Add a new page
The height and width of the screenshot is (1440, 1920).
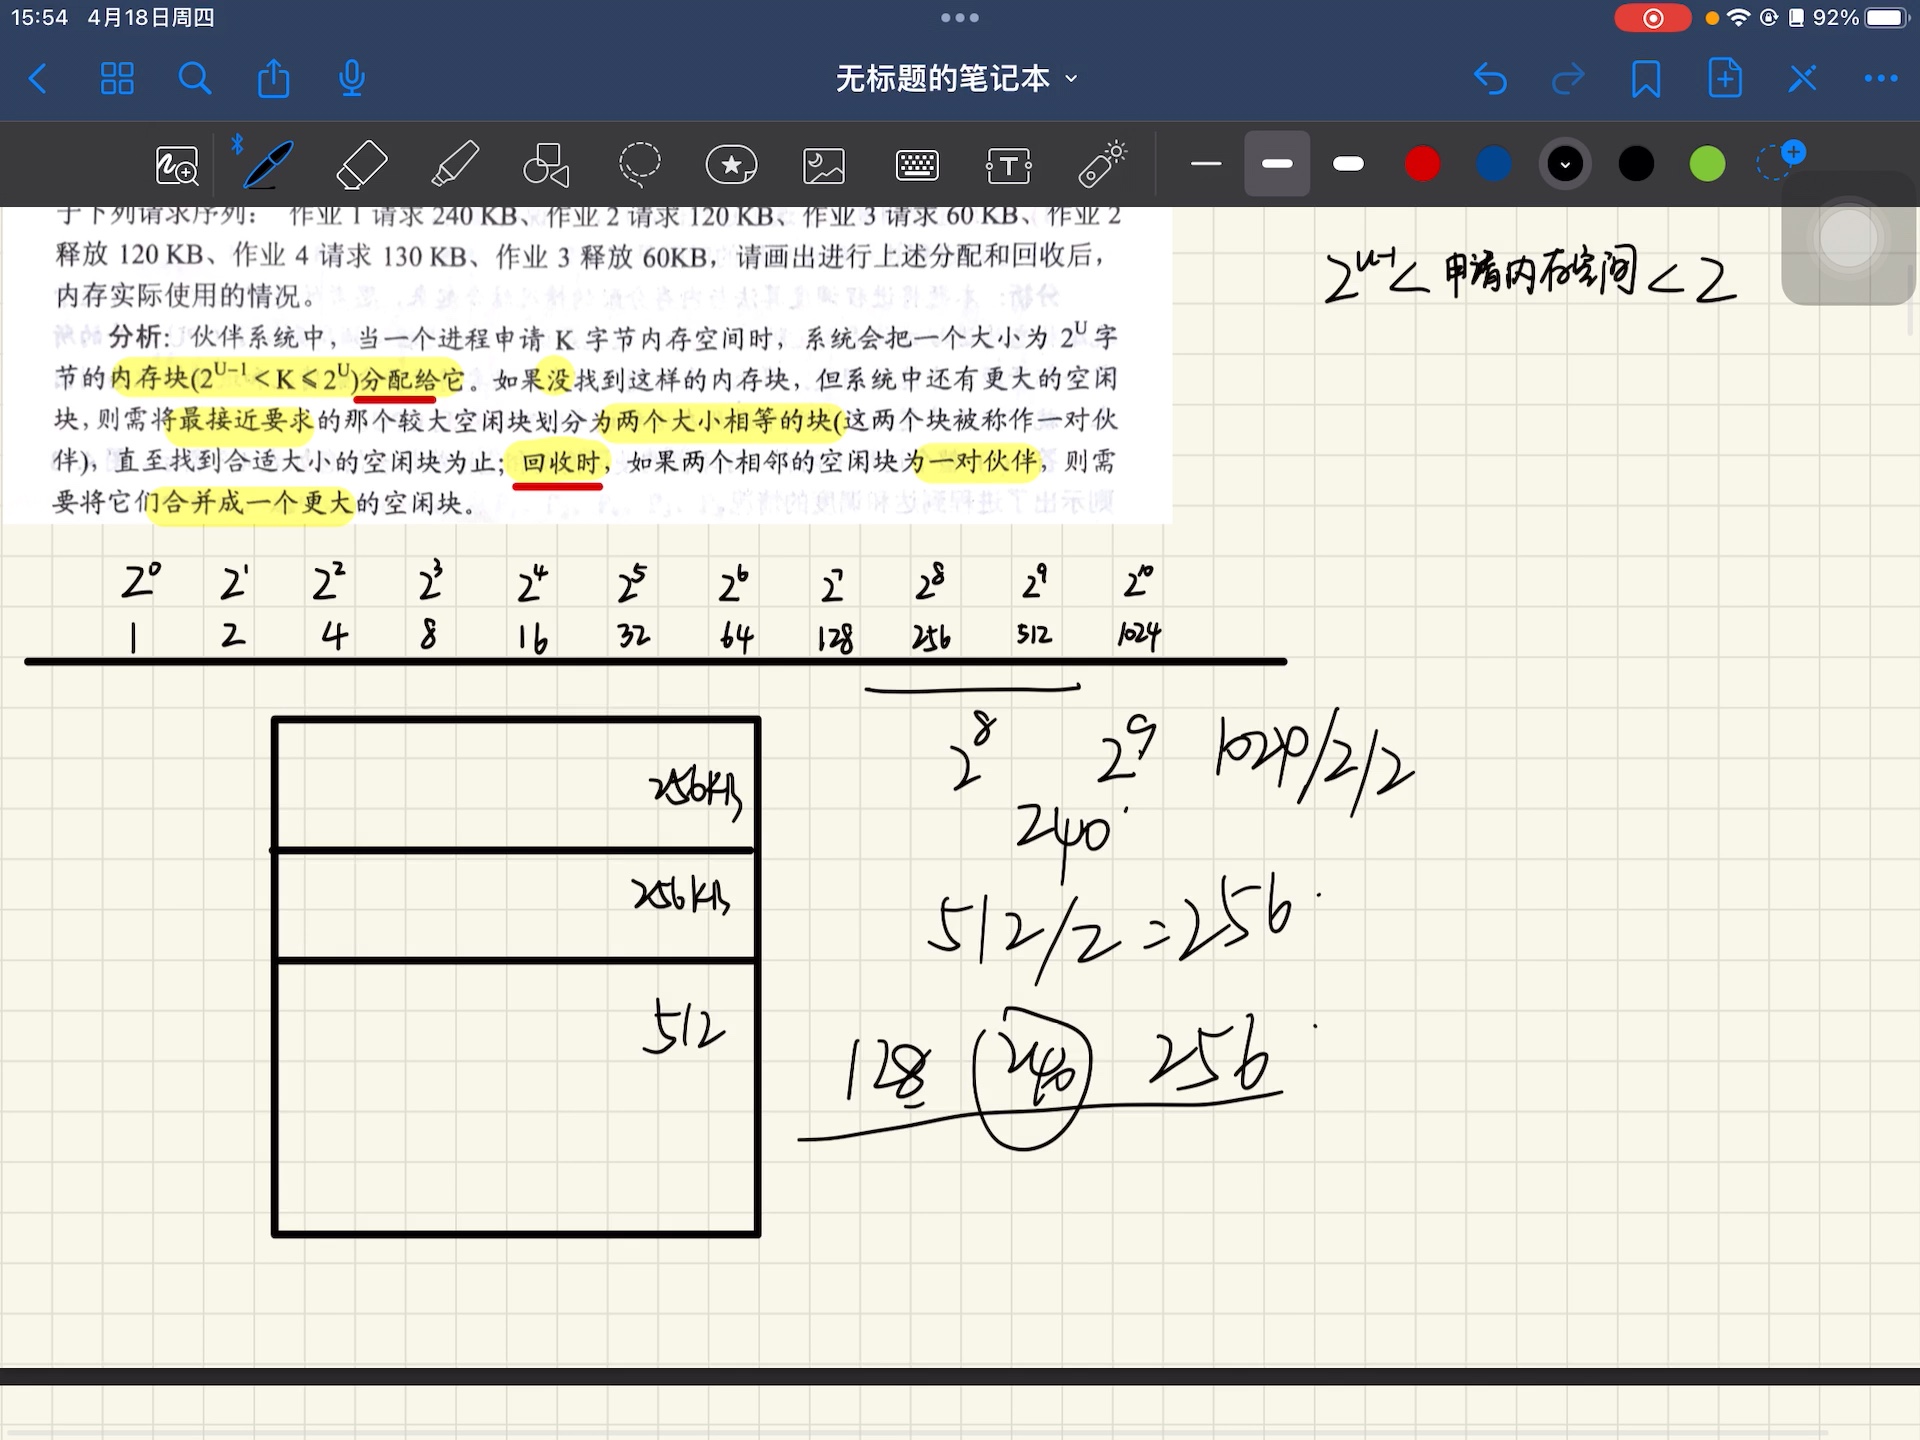[x=1725, y=78]
